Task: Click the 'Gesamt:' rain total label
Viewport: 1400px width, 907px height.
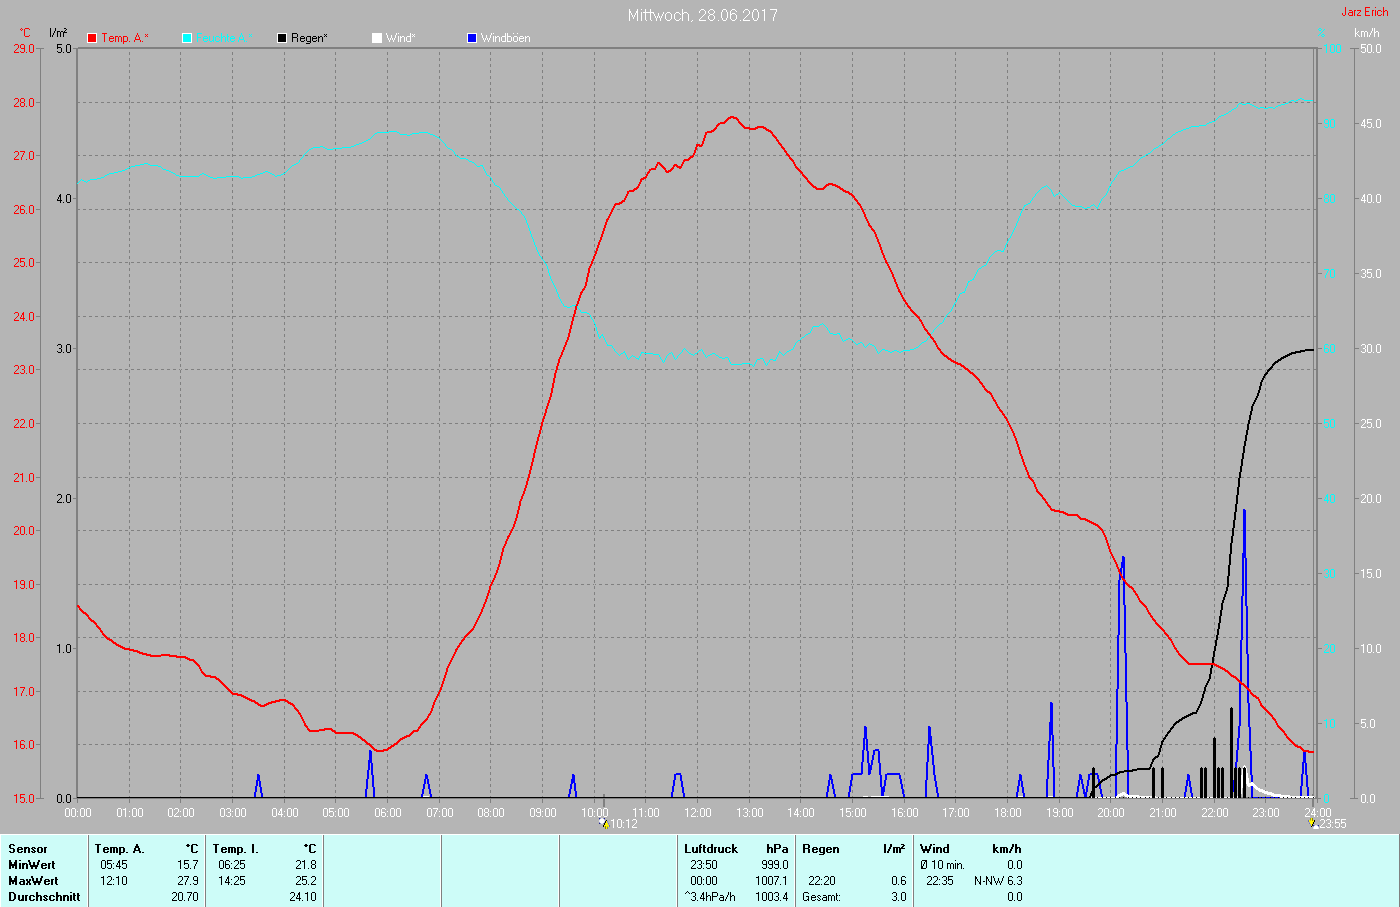Action: 822,897
